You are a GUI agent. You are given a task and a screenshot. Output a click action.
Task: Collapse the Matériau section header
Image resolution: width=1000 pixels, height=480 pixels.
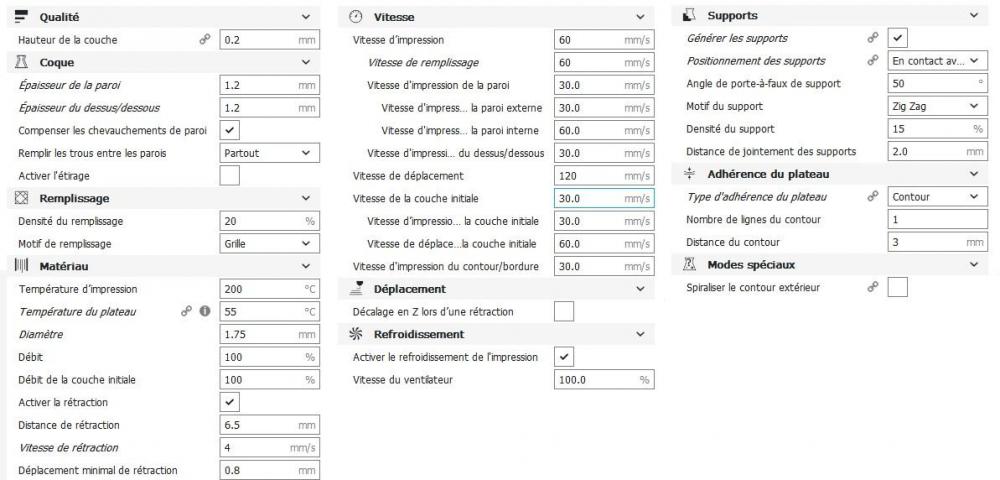click(x=163, y=266)
